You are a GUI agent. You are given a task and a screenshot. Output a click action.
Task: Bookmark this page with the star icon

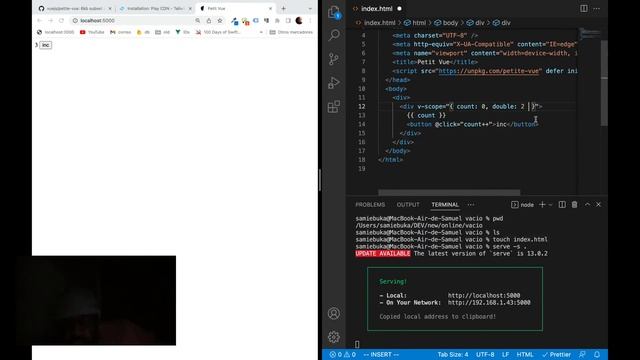coord(220,20)
